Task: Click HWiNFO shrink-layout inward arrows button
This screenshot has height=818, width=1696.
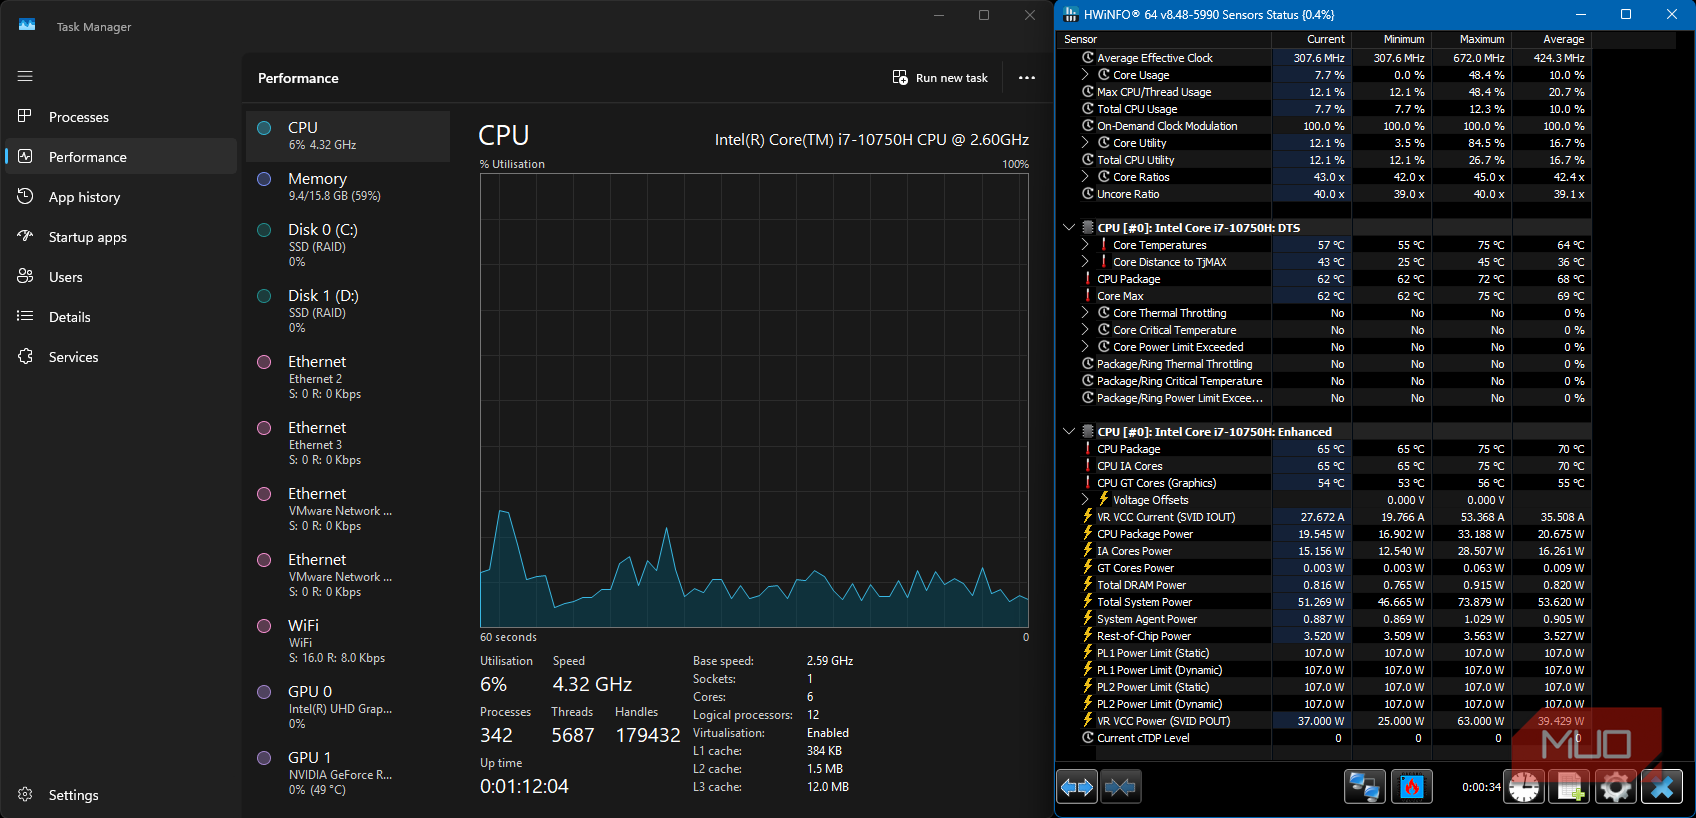Action: 1120,787
